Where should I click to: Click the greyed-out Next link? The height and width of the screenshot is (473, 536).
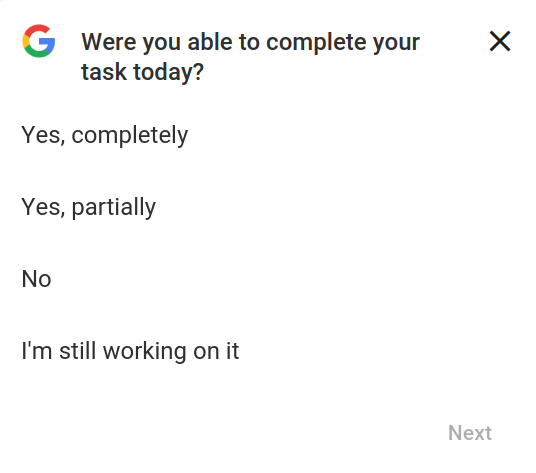470,433
